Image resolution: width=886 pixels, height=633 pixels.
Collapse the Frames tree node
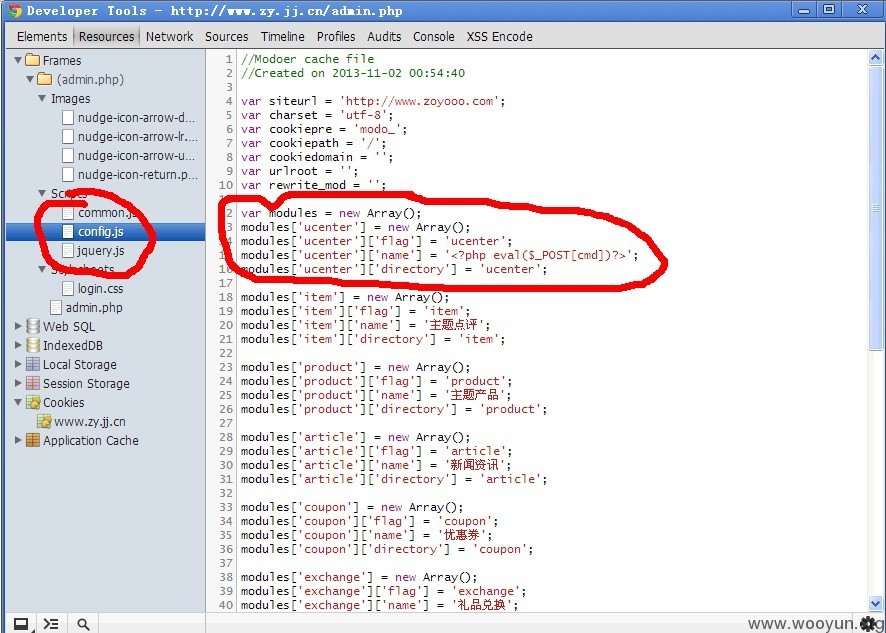pyautogui.click(x=18, y=60)
